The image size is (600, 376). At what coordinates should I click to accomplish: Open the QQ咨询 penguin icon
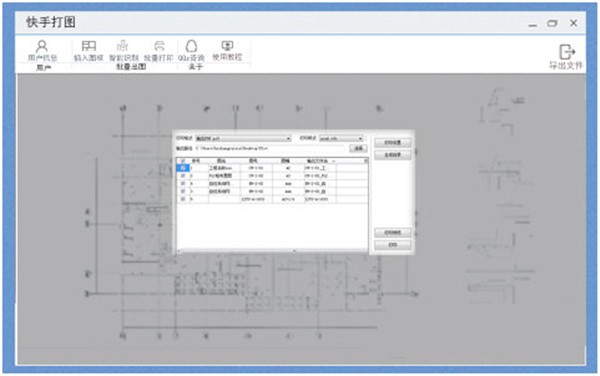tap(191, 50)
